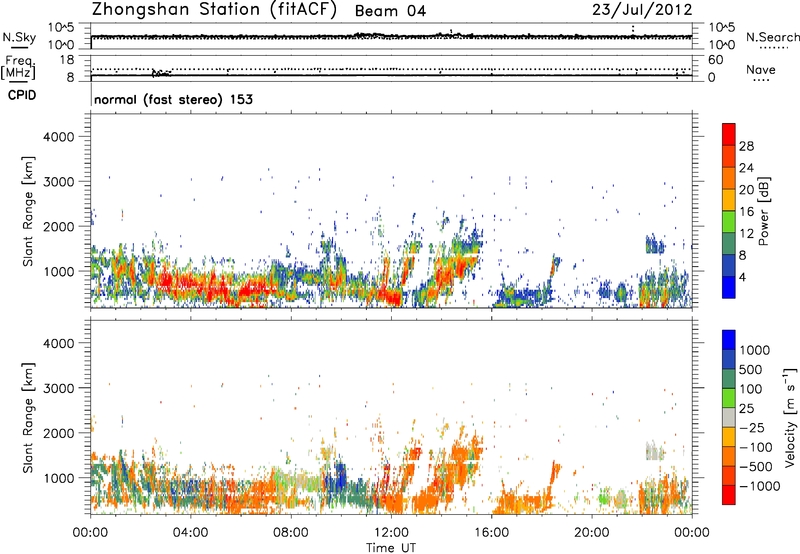The height and width of the screenshot is (554, 800).
Task: Click the "08:00" time axis tick
Action: [x=291, y=533]
